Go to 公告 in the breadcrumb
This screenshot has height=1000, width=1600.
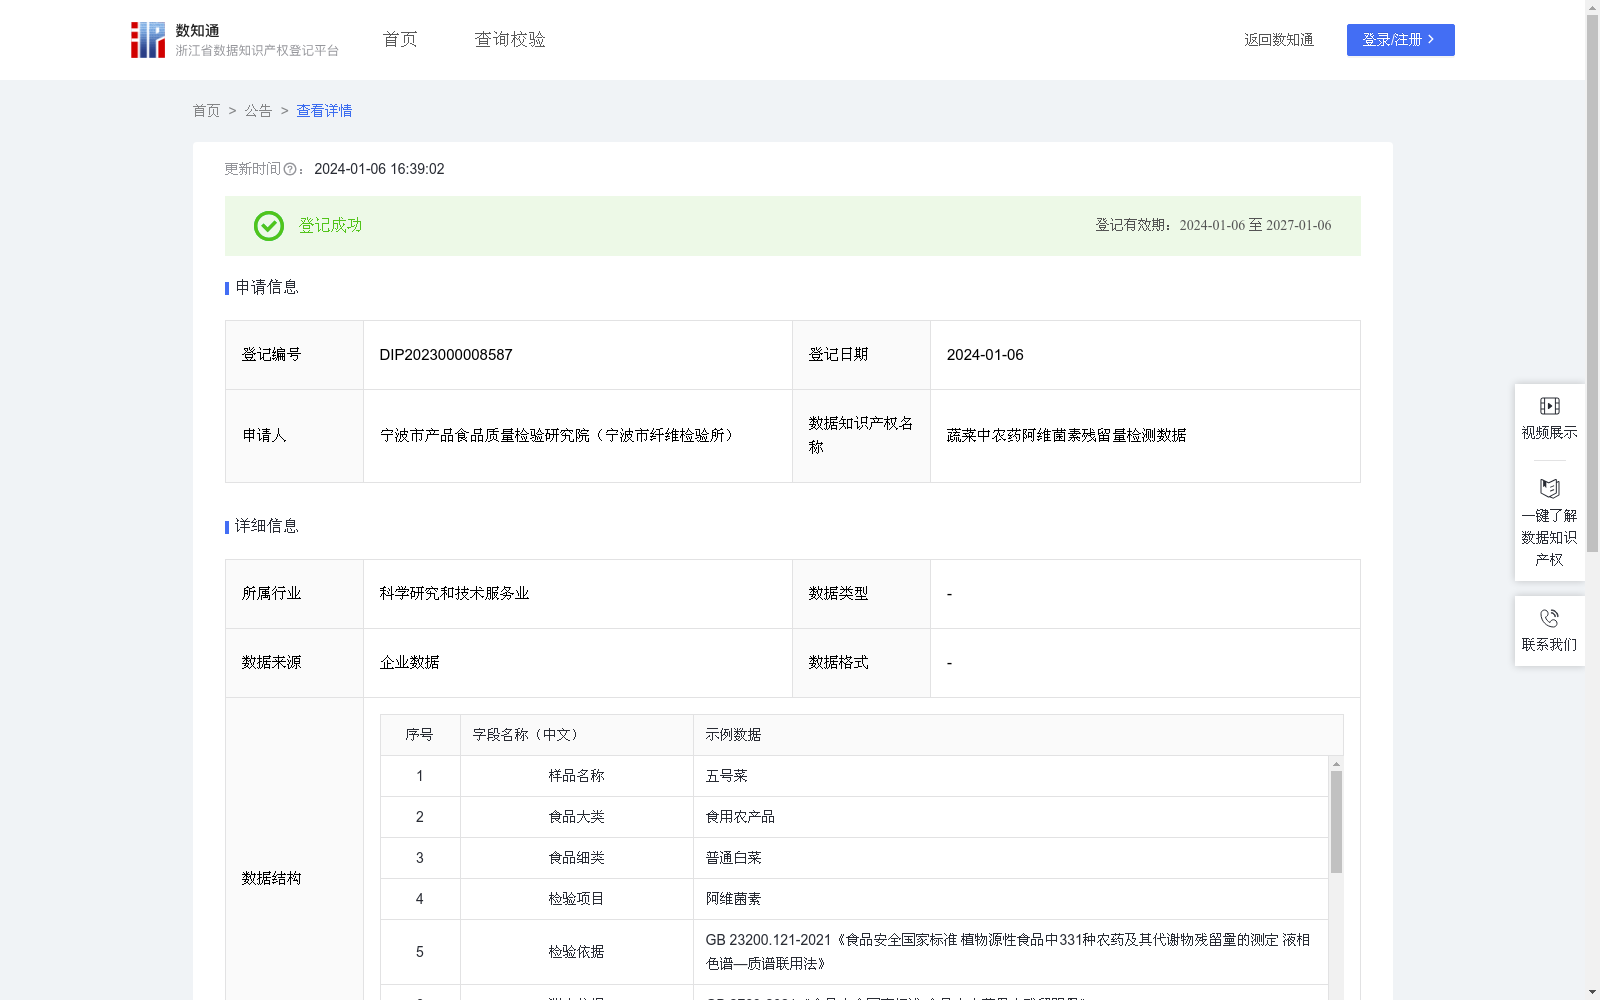click(258, 111)
